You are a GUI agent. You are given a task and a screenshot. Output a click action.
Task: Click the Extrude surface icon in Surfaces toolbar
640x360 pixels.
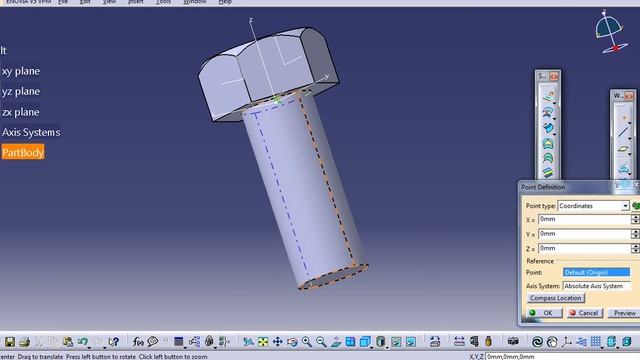(548, 96)
